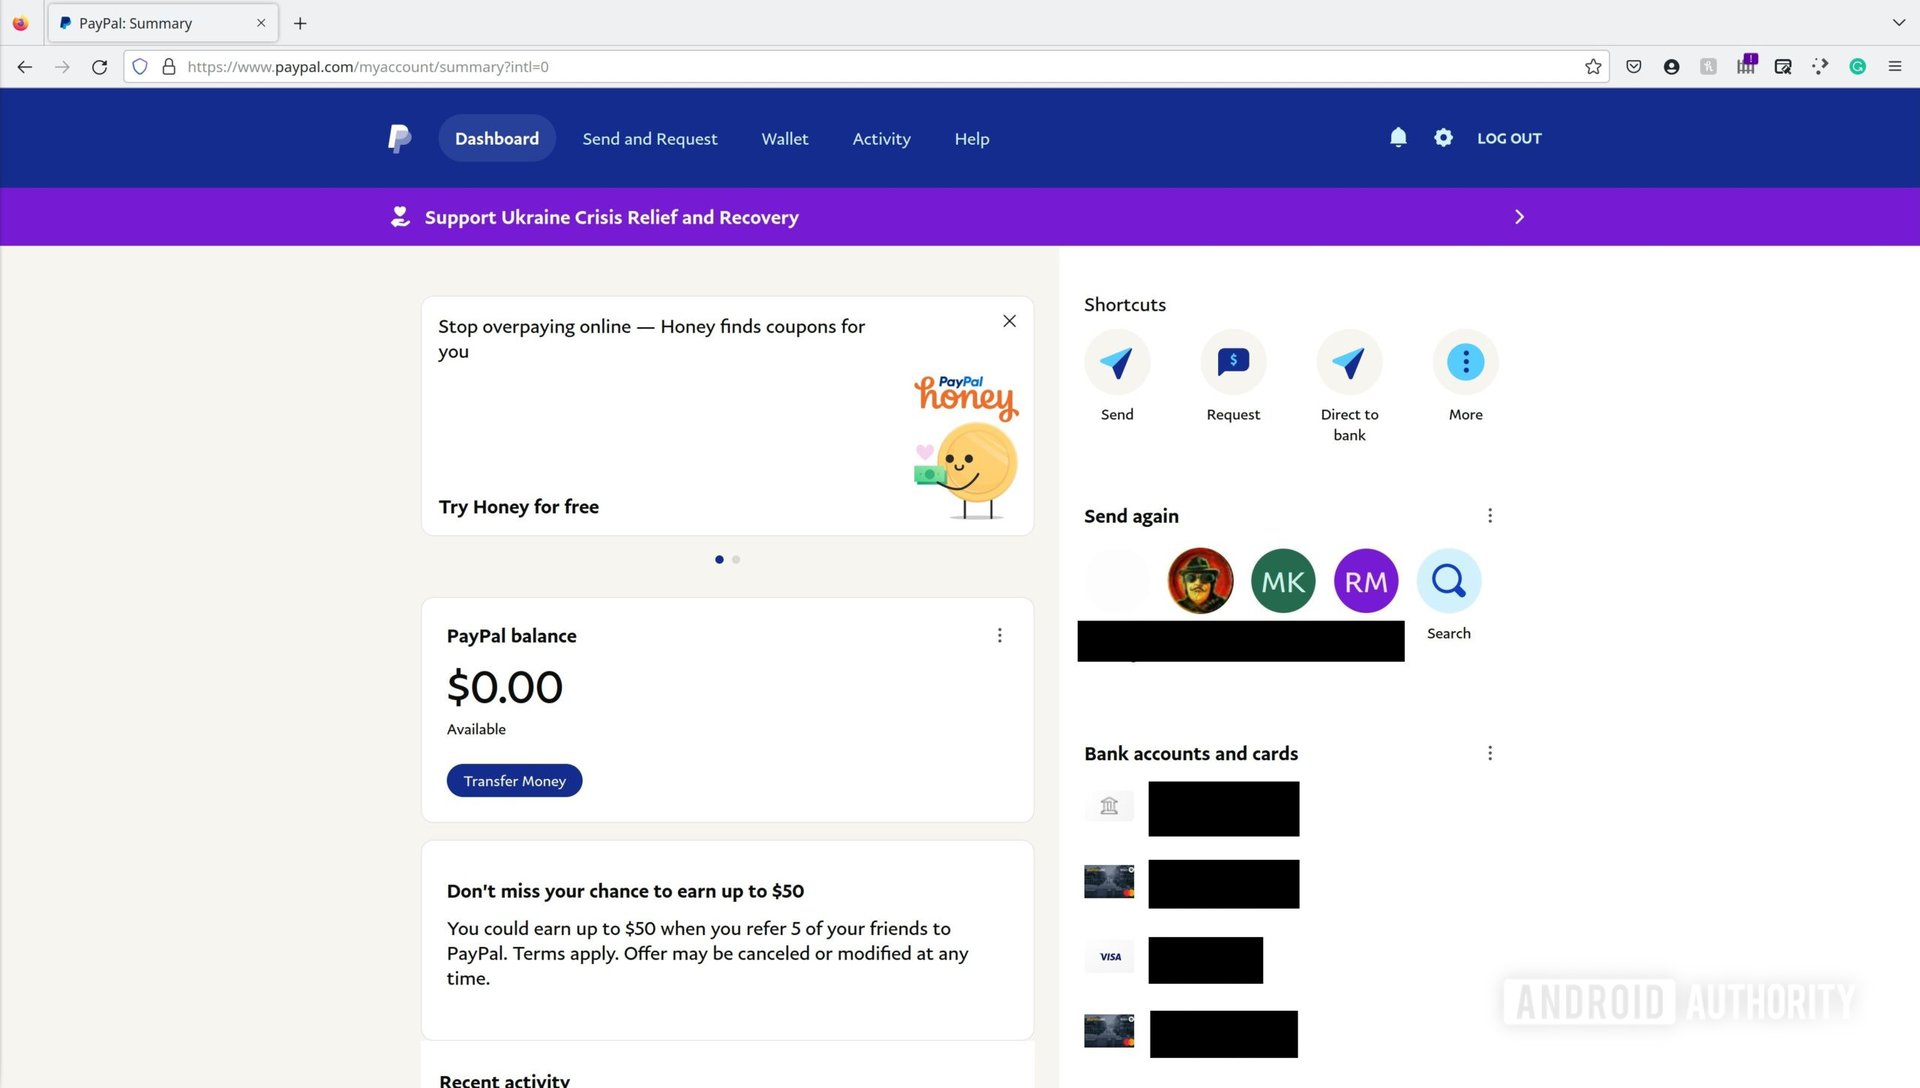Screen dimensions: 1920x1088
Task: Close the Honey promotional banner
Action: [1009, 320]
